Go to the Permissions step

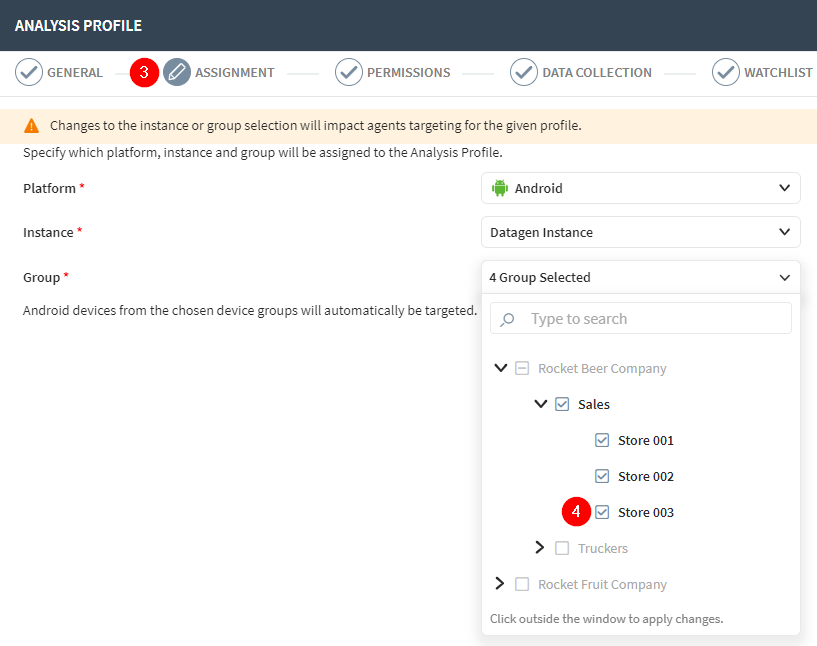coord(408,72)
